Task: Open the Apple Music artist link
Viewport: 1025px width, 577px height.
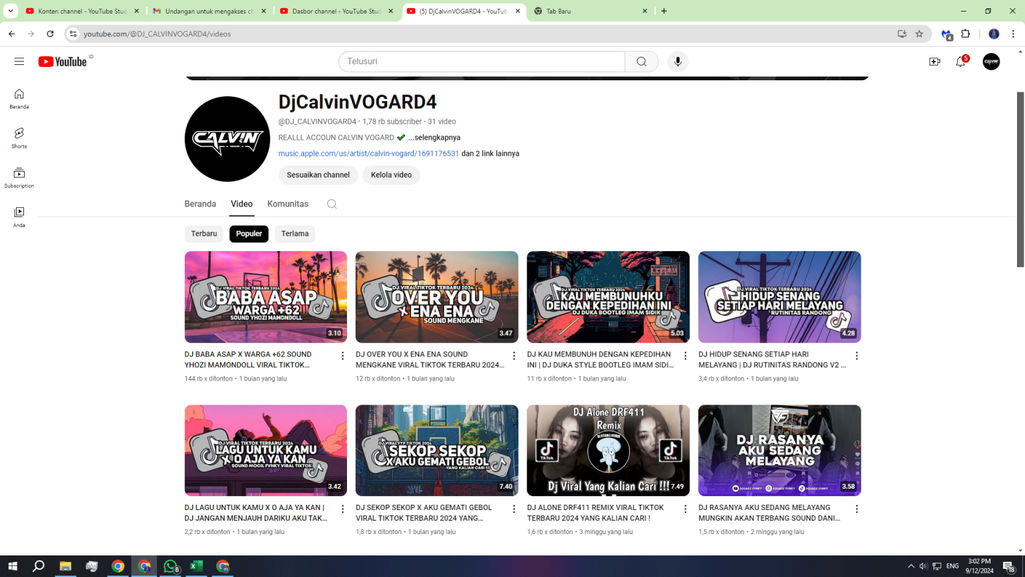Action: pyautogui.click(x=368, y=154)
